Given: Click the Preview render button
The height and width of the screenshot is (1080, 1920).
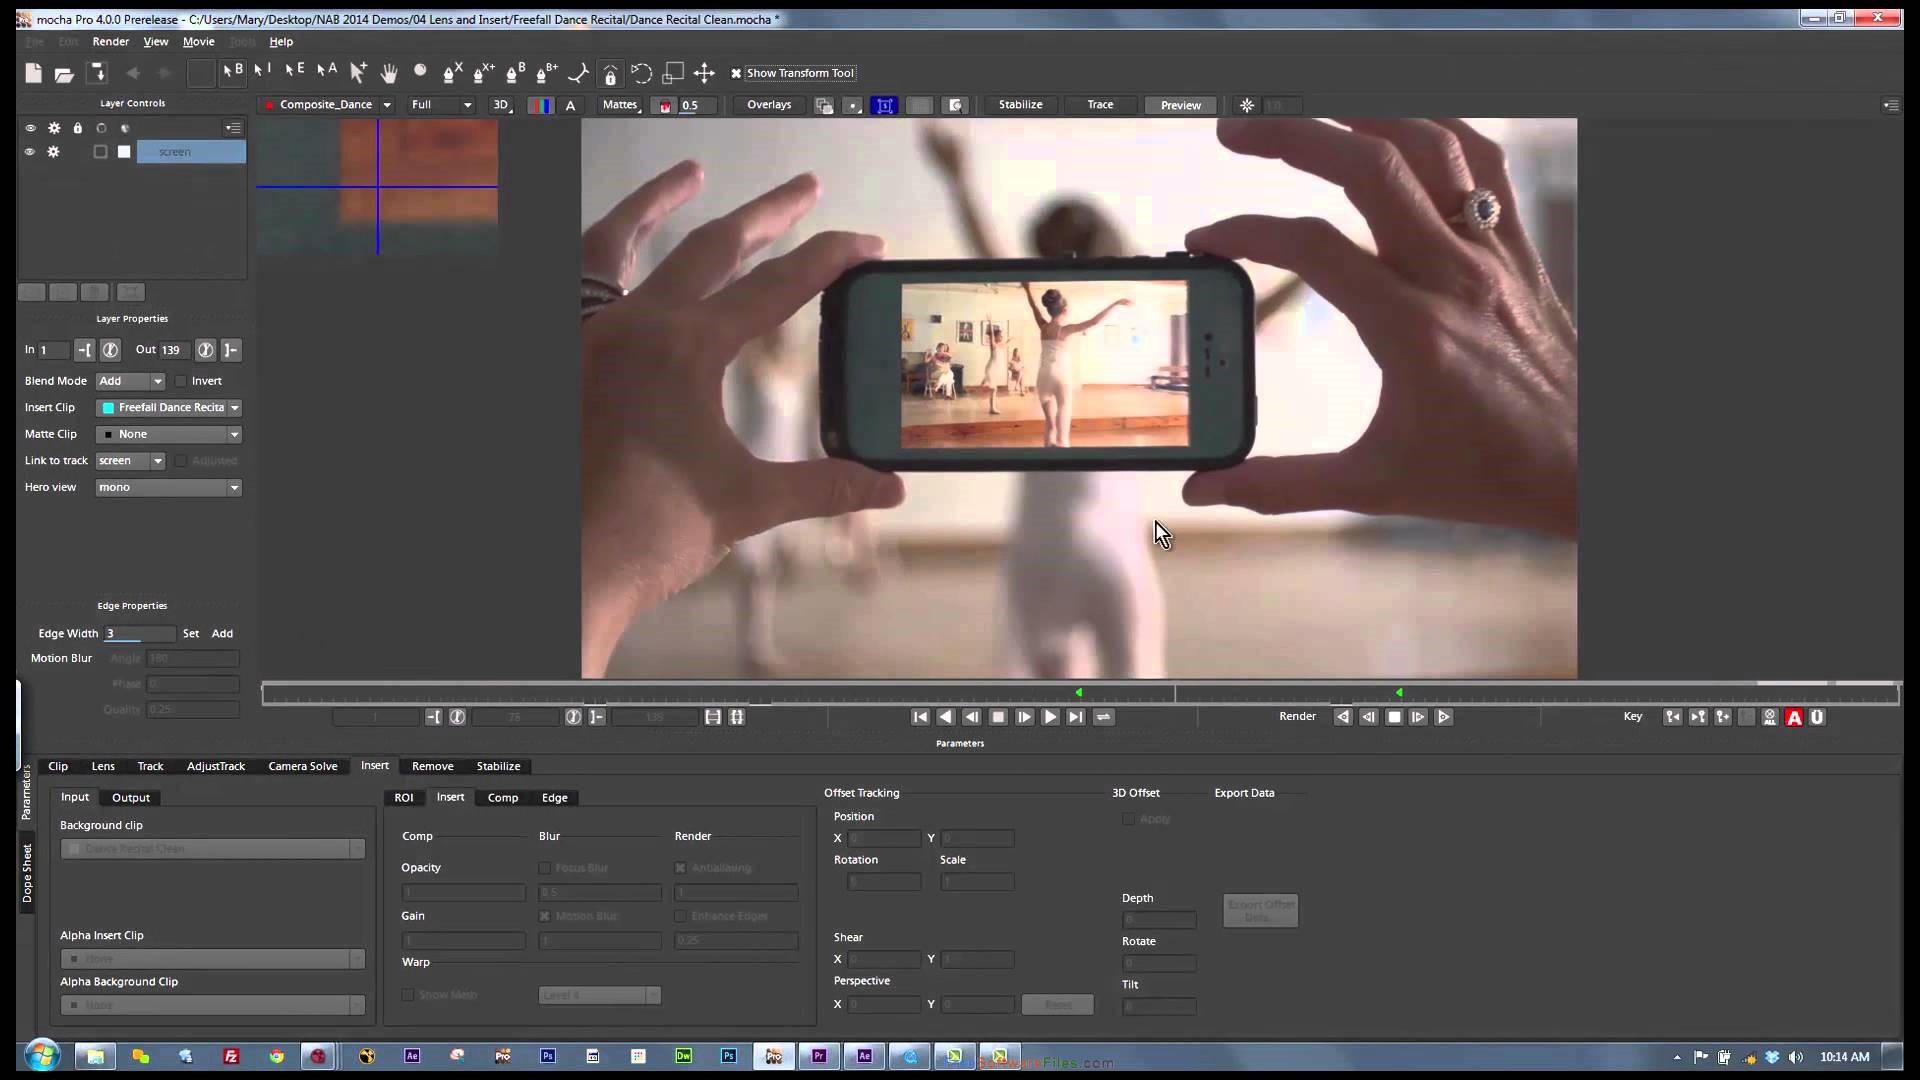Looking at the screenshot, I should pos(1179,104).
